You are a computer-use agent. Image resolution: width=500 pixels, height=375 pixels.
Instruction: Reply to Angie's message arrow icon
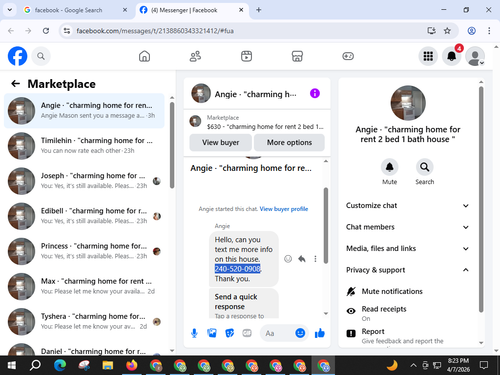point(302,259)
